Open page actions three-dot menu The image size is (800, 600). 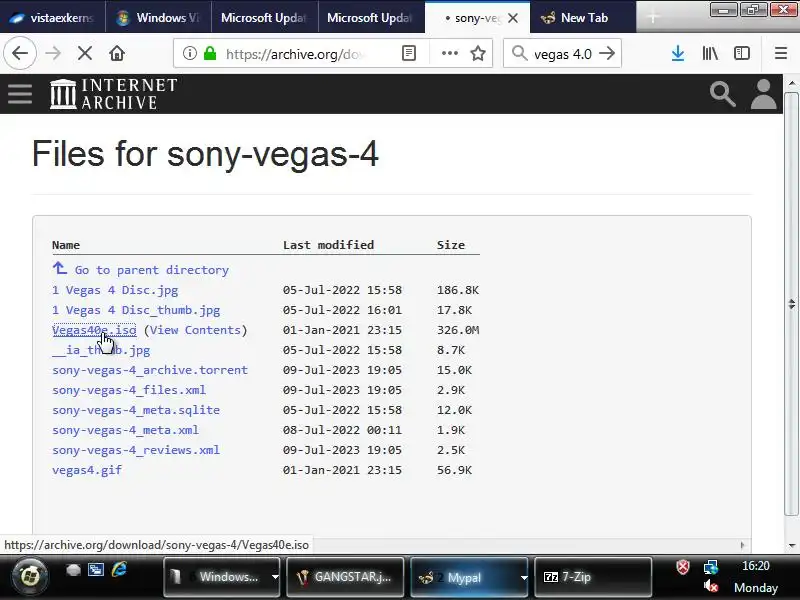[449, 53]
